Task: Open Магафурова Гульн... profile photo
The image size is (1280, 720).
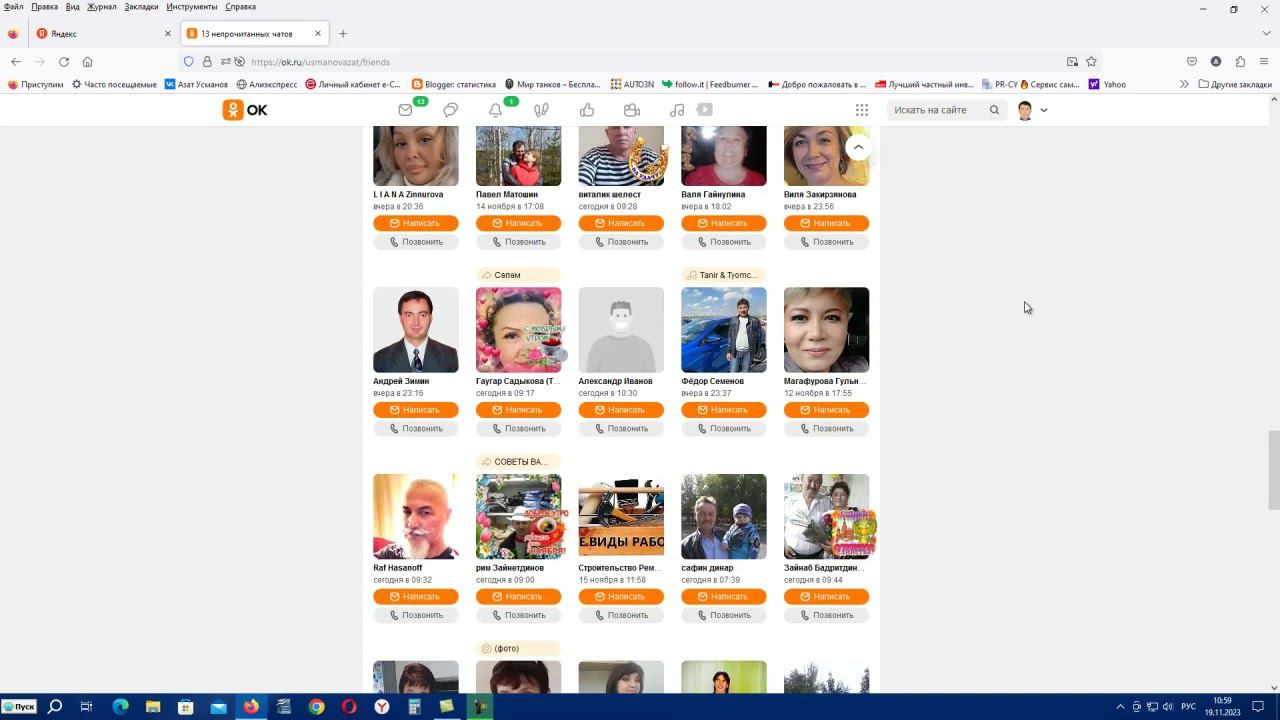Action: pyautogui.click(x=826, y=330)
